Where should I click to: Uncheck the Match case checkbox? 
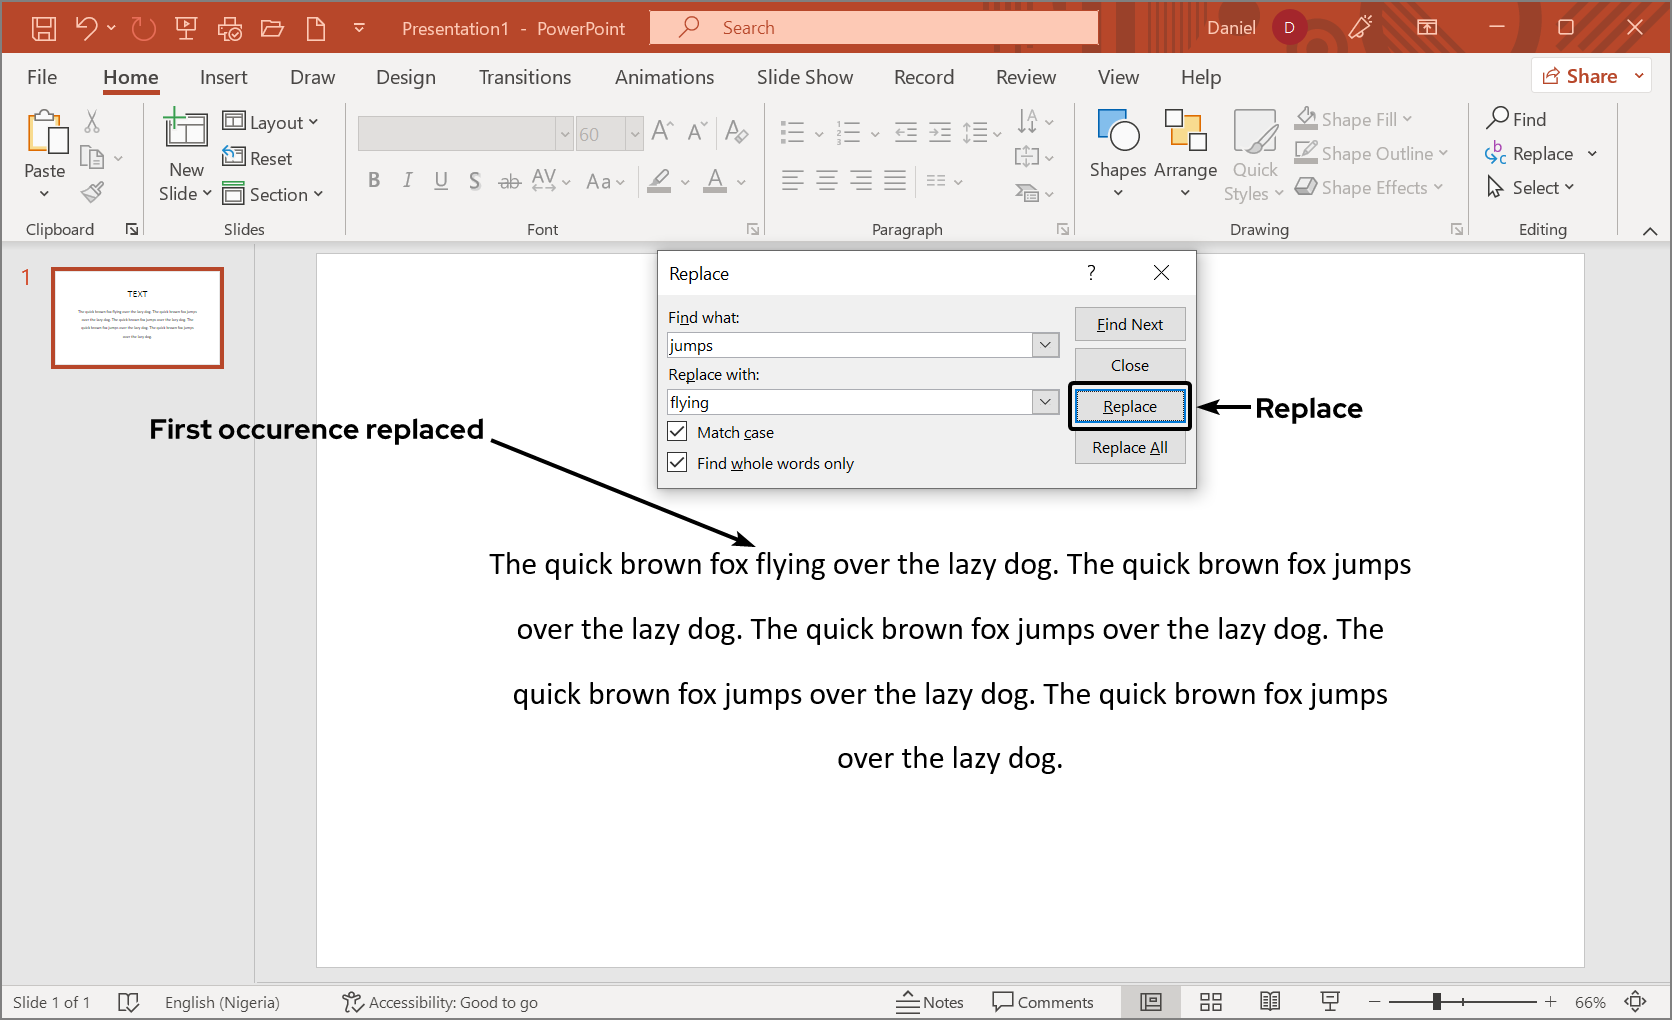click(678, 432)
